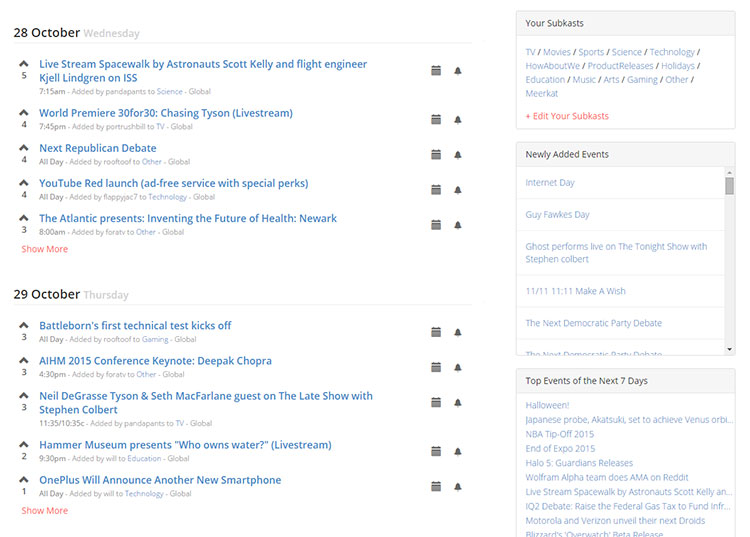This screenshot has height=537, width=750.
Task: Expand Show More under 29 October
Action: [44, 511]
